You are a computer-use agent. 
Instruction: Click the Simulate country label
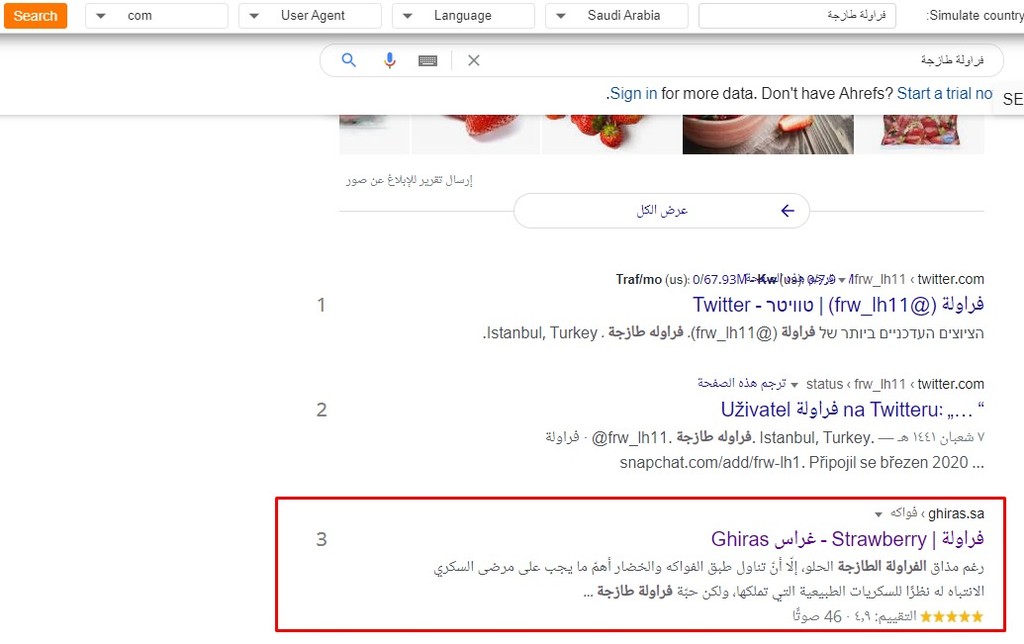974,16
